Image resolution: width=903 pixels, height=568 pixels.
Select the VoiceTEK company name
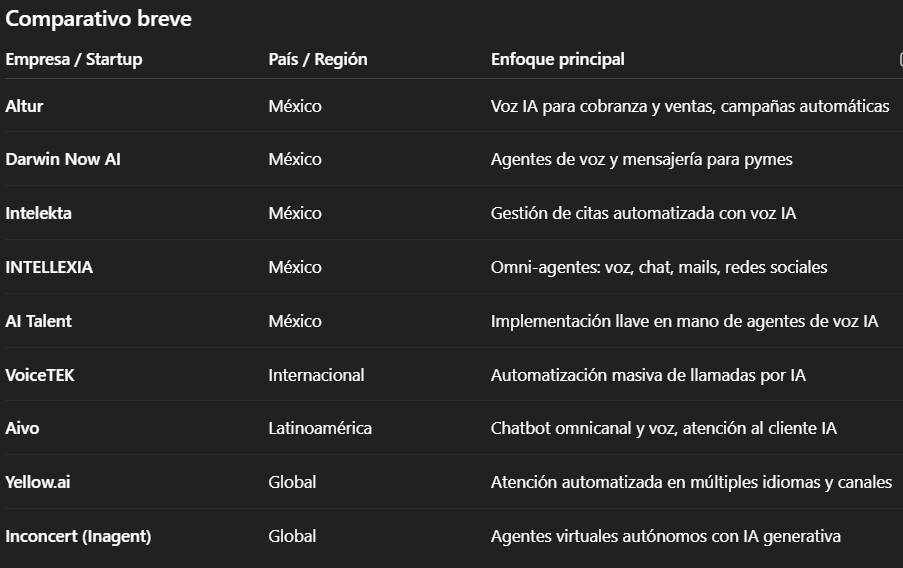click(x=40, y=375)
